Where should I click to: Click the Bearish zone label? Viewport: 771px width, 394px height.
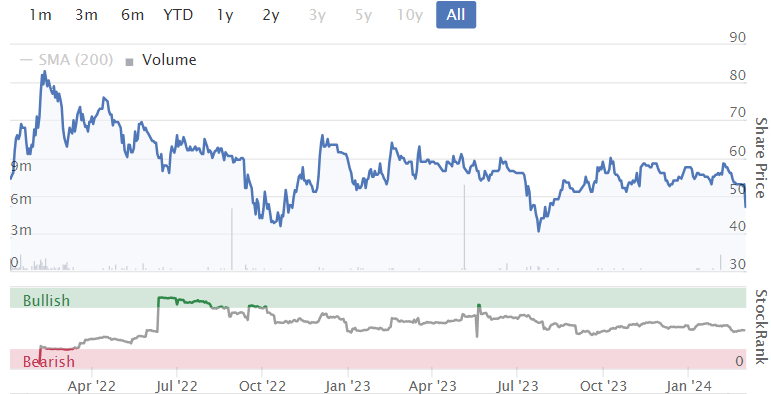tap(49, 362)
